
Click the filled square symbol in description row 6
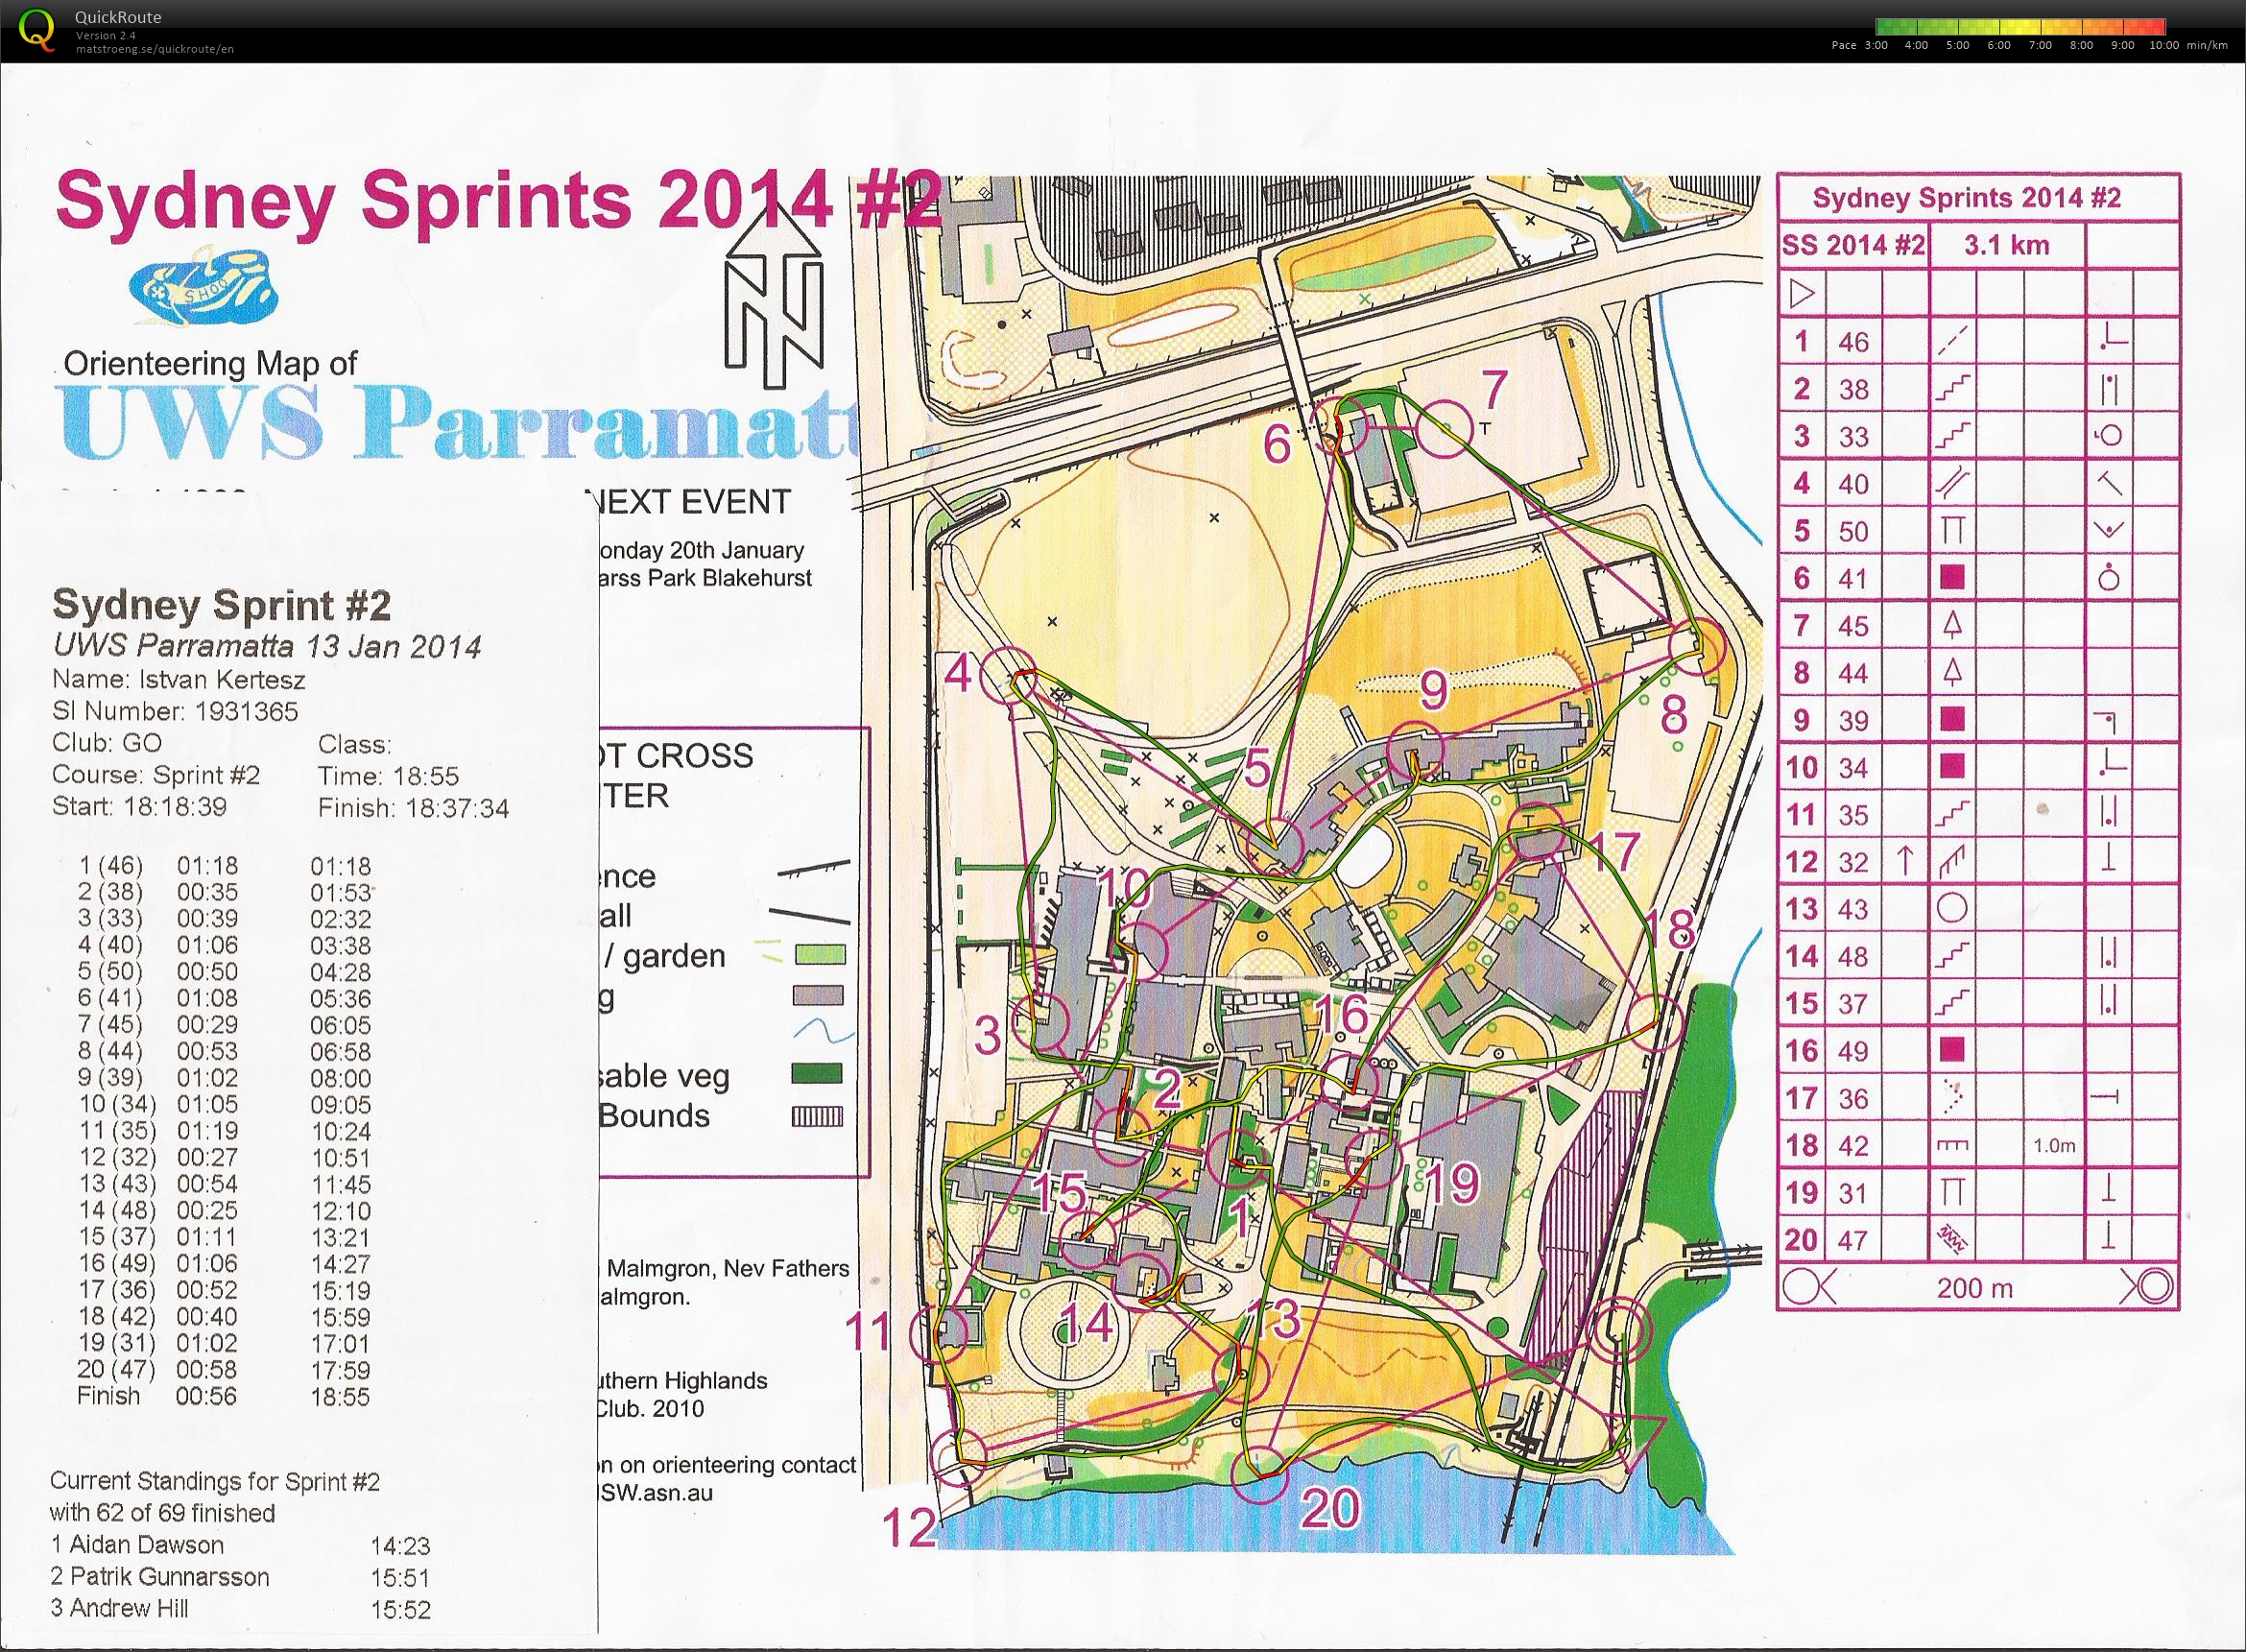pos(1952,578)
